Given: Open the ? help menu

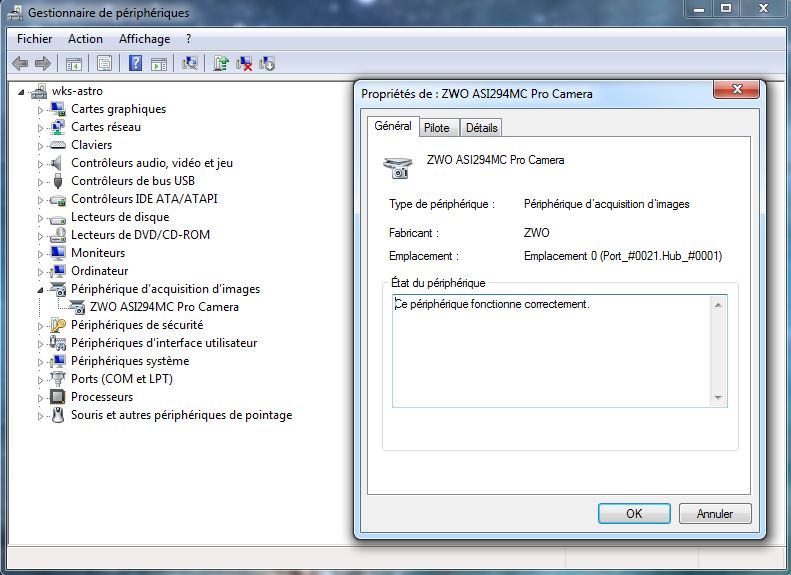Looking at the screenshot, I should pyautogui.click(x=189, y=39).
